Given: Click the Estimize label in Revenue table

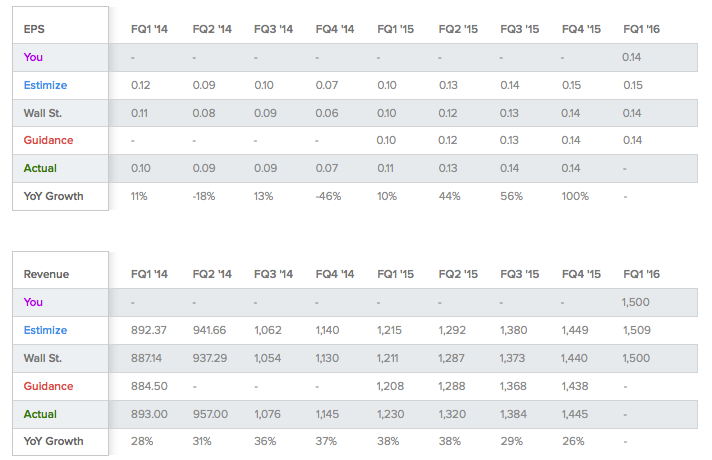Looking at the screenshot, I should [x=45, y=330].
